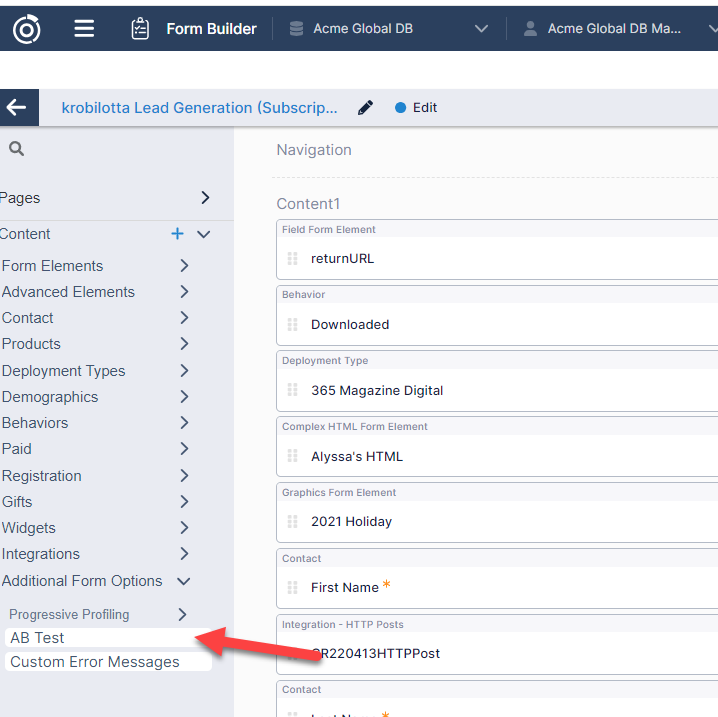Image resolution: width=718 pixels, height=717 pixels.
Task: Click drag handle for returnURL element
Action: click(293, 258)
